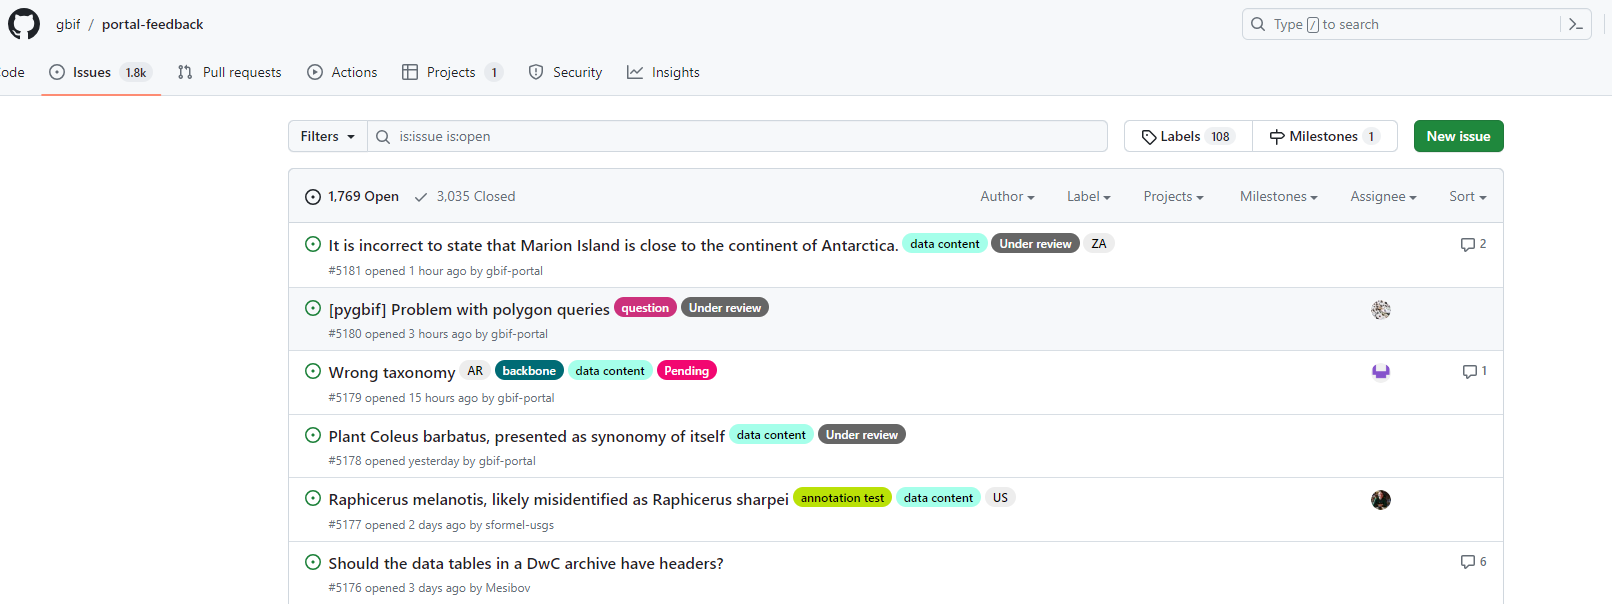Image resolution: width=1612 pixels, height=604 pixels.
Task: Show the 1,769 Open issues
Action: [x=352, y=197]
